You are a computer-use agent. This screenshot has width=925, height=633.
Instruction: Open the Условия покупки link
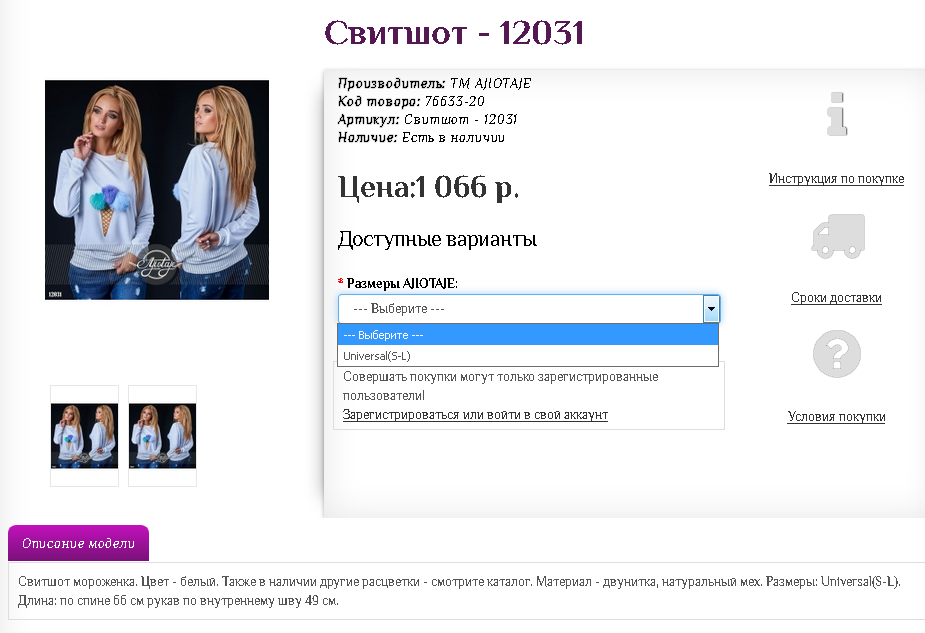click(836, 417)
